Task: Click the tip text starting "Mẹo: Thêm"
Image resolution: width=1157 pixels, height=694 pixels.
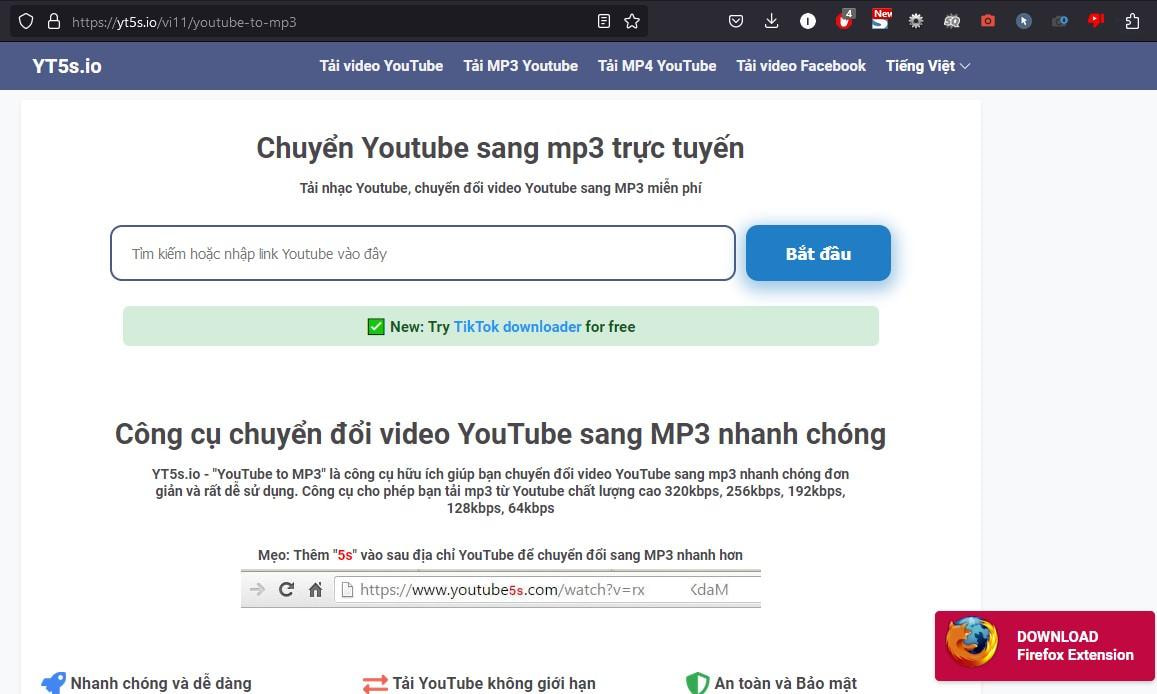Action: pyautogui.click(x=500, y=555)
